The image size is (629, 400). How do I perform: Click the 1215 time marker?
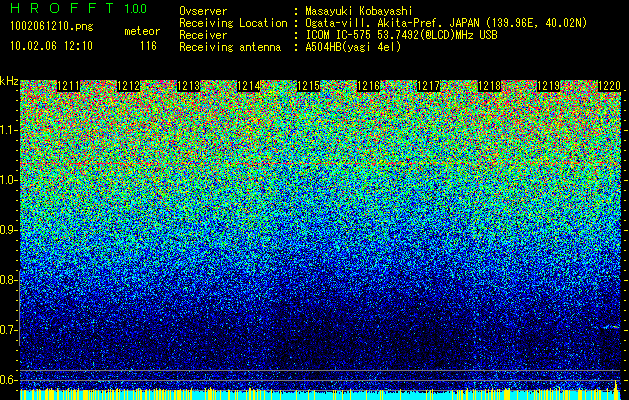pos(308,86)
